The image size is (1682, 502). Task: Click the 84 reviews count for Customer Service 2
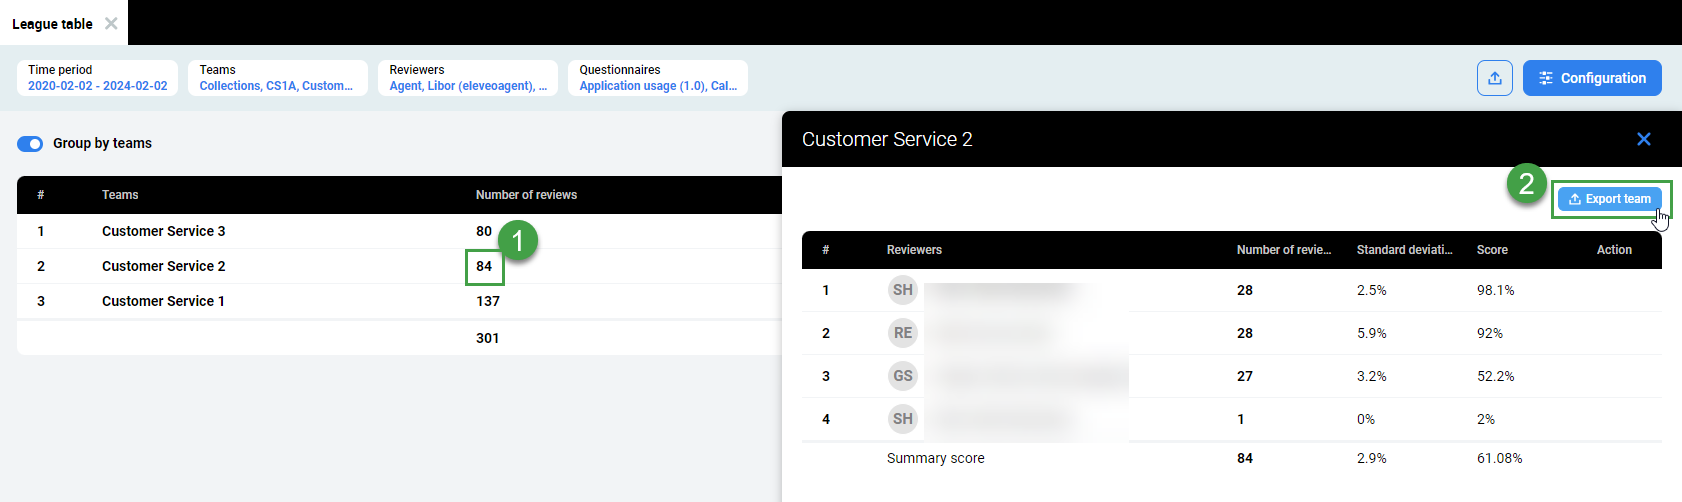[484, 266]
